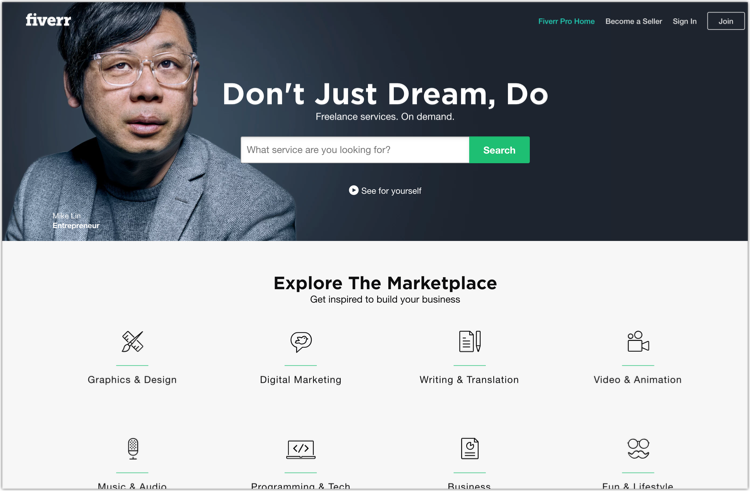750x491 pixels.
Task: Choose the Video & Animation camera icon
Action: (x=638, y=341)
